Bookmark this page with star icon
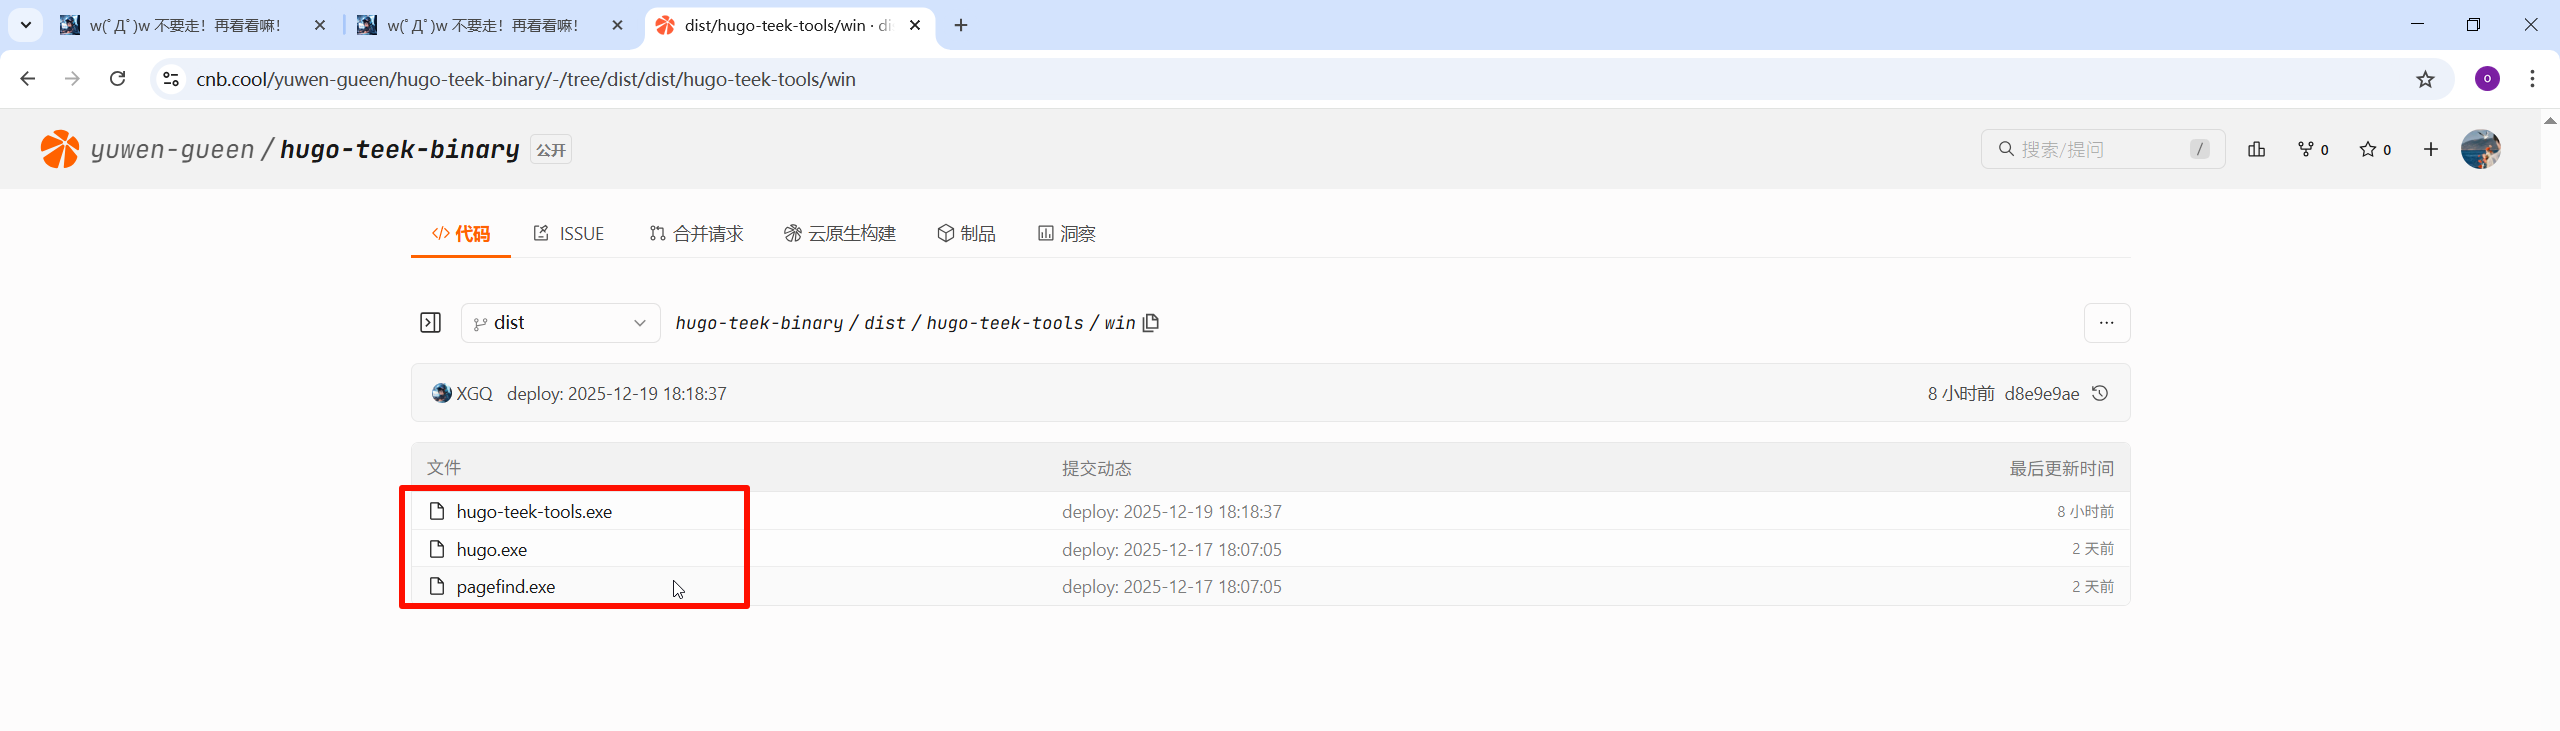 (x=2425, y=79)
